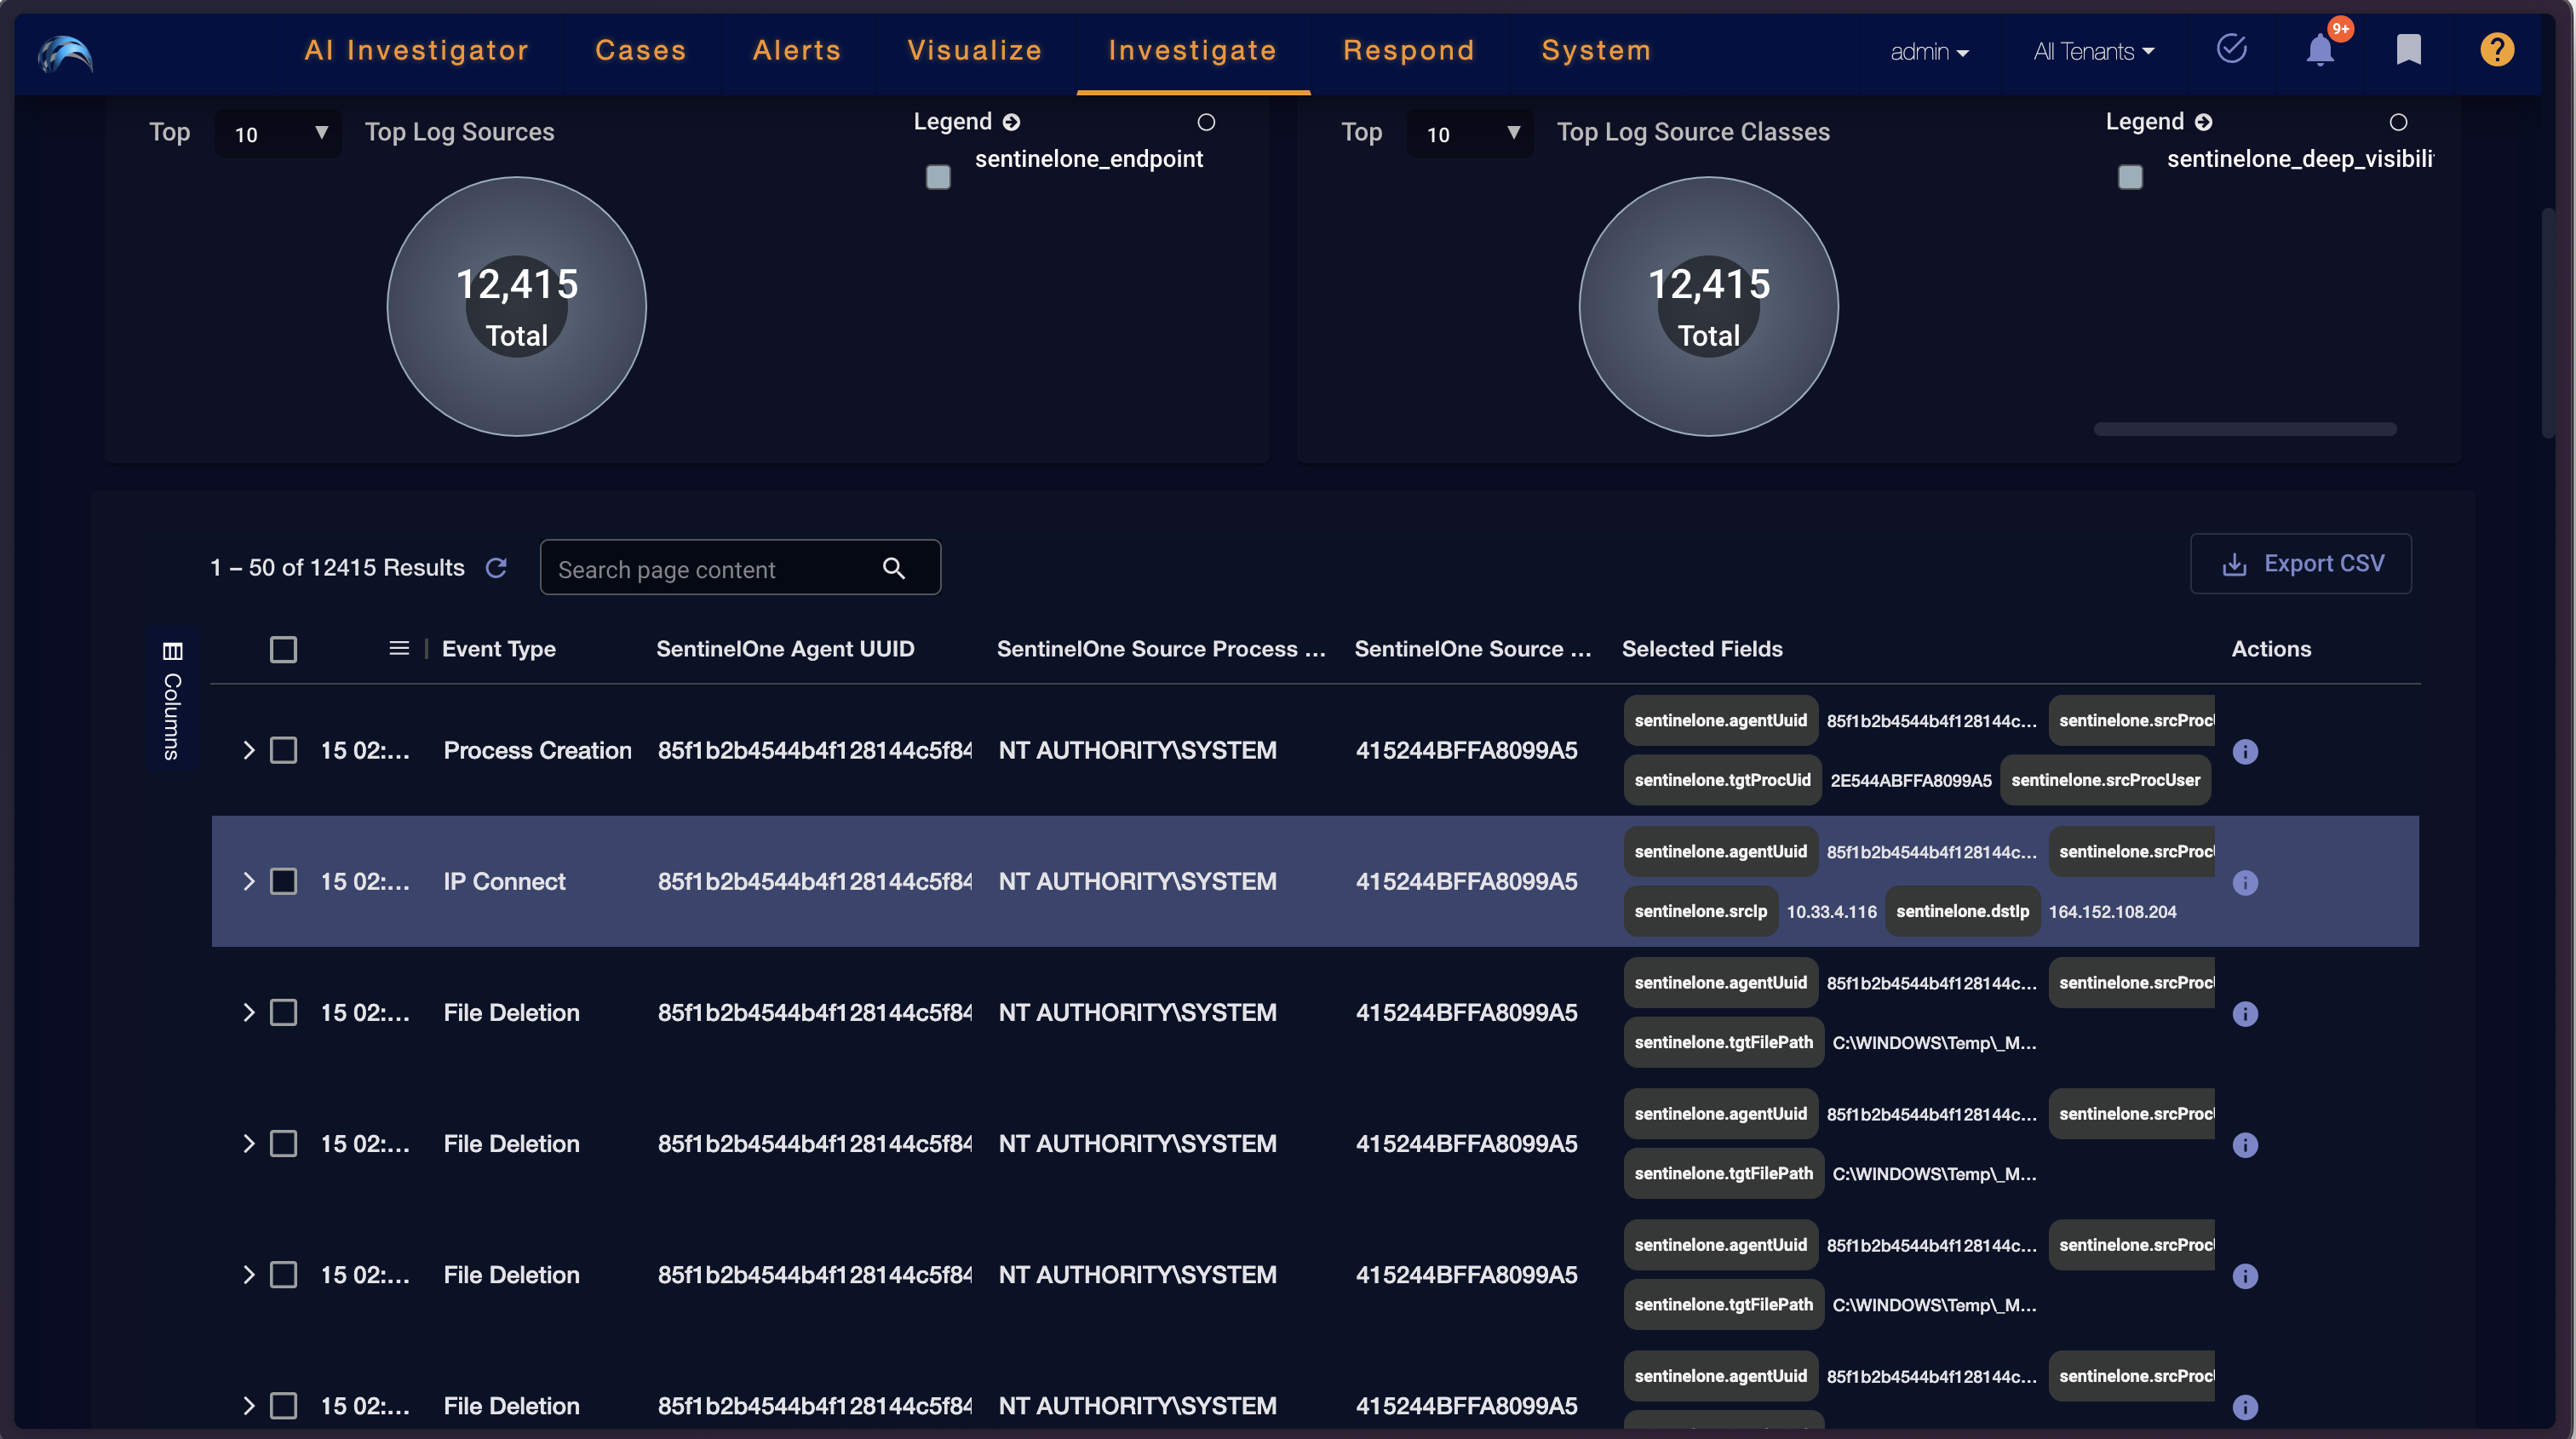Click the Export CSV button
The image size is (2576, 1439).
pos(2301,564)
